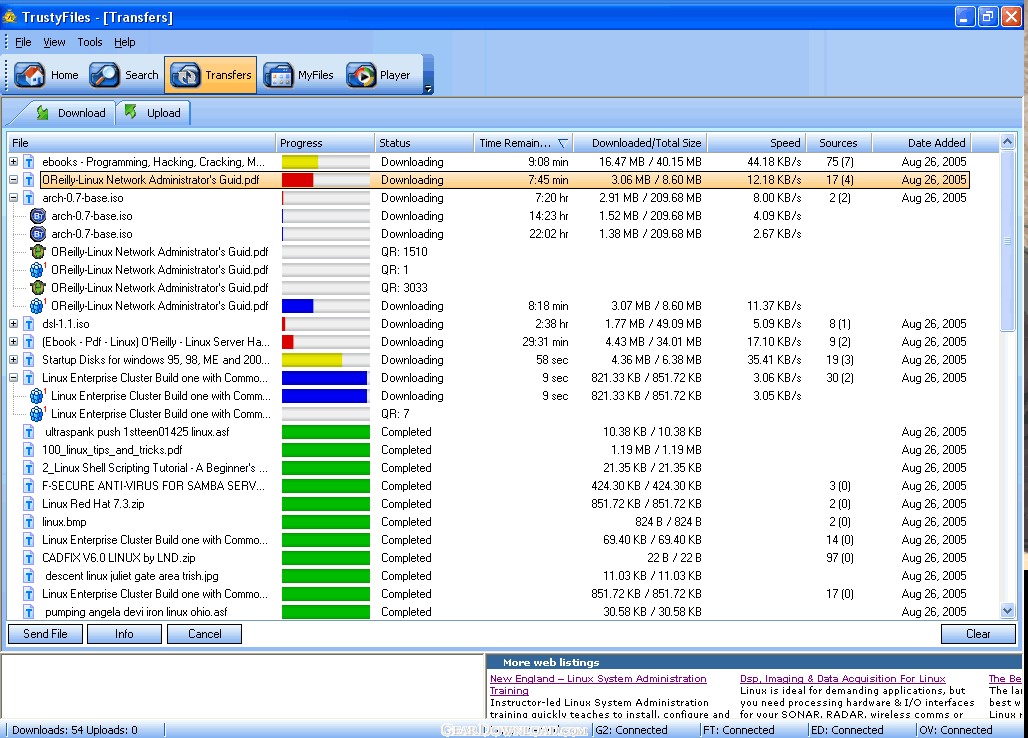Click the BitTorrent icon of first arch-0.7-base.iso source
Image resolution: width=1028 pixels, height=738 pixels.
[x=38, y=216]
